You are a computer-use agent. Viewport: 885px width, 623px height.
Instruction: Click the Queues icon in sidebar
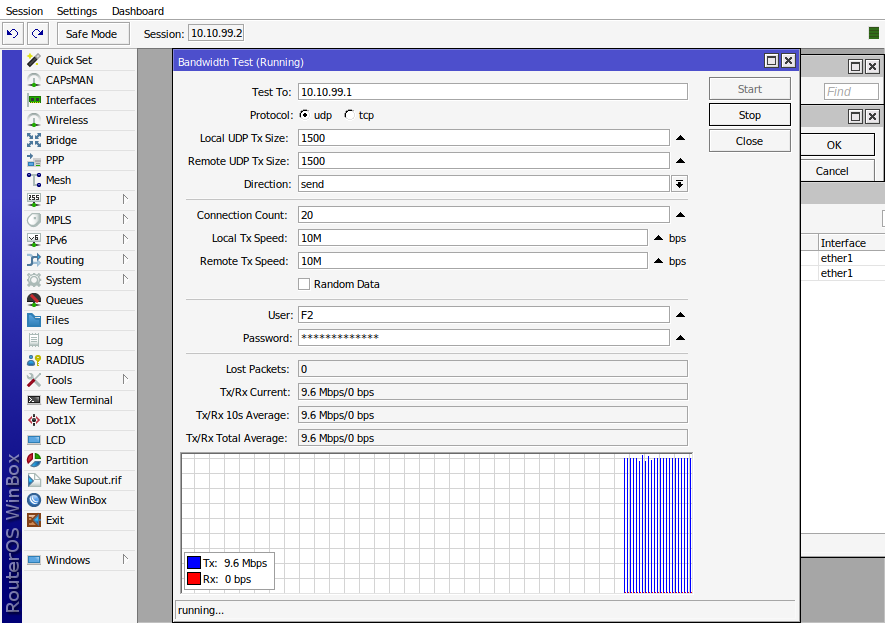pos(34,300)
